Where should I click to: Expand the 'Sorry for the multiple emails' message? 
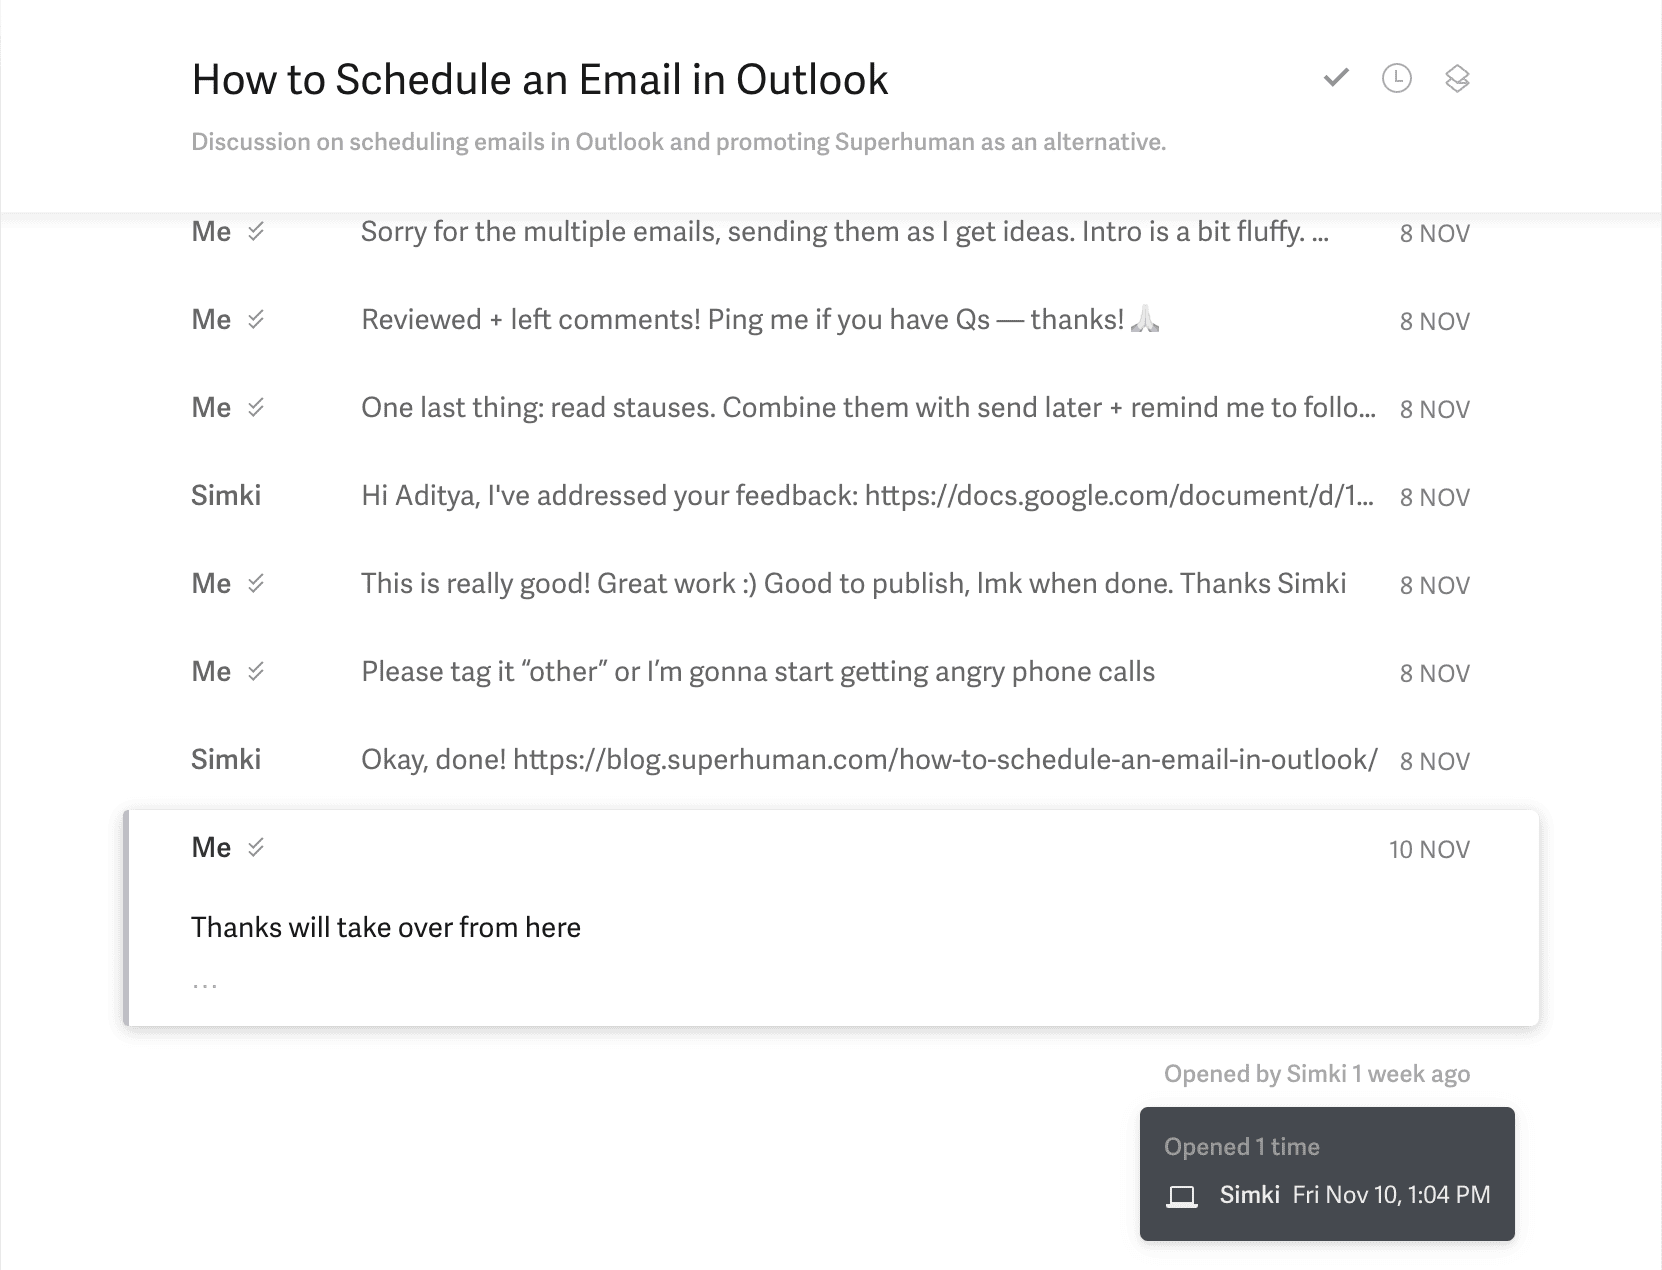844,232
